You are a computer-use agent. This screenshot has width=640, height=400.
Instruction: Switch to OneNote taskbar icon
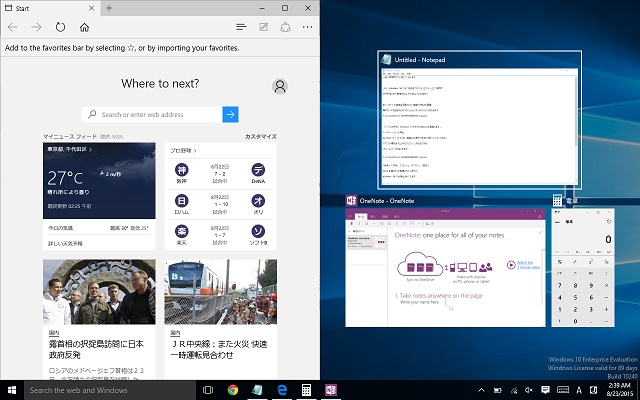coord(331,390)
